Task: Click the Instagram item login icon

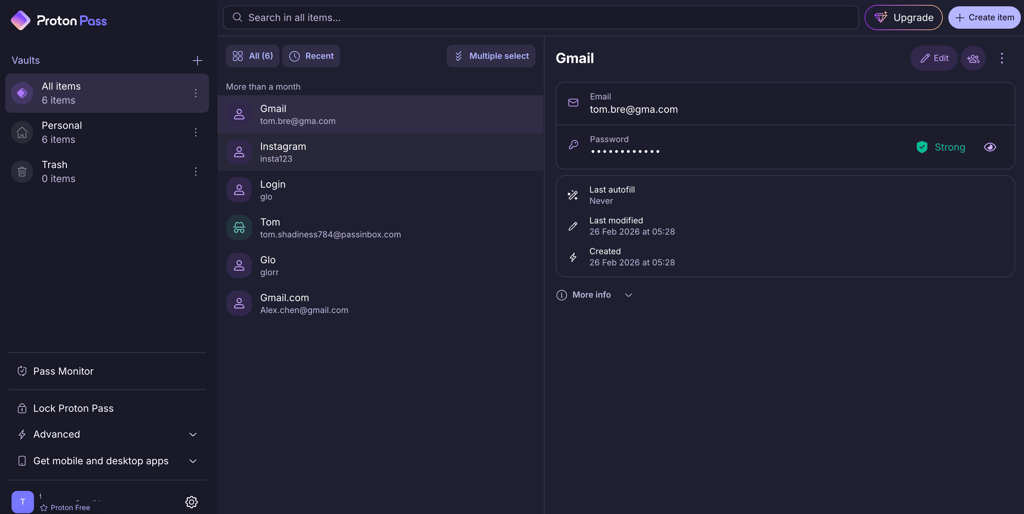Action: 239,152
